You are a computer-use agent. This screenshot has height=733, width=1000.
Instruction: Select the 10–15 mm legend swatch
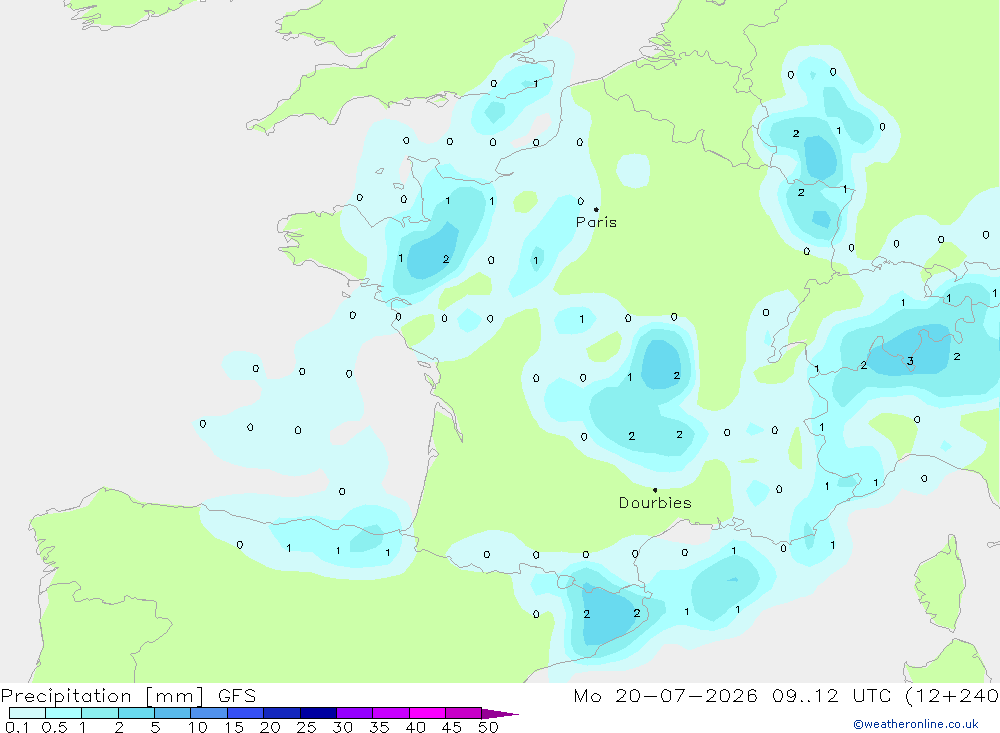(209, 713)
